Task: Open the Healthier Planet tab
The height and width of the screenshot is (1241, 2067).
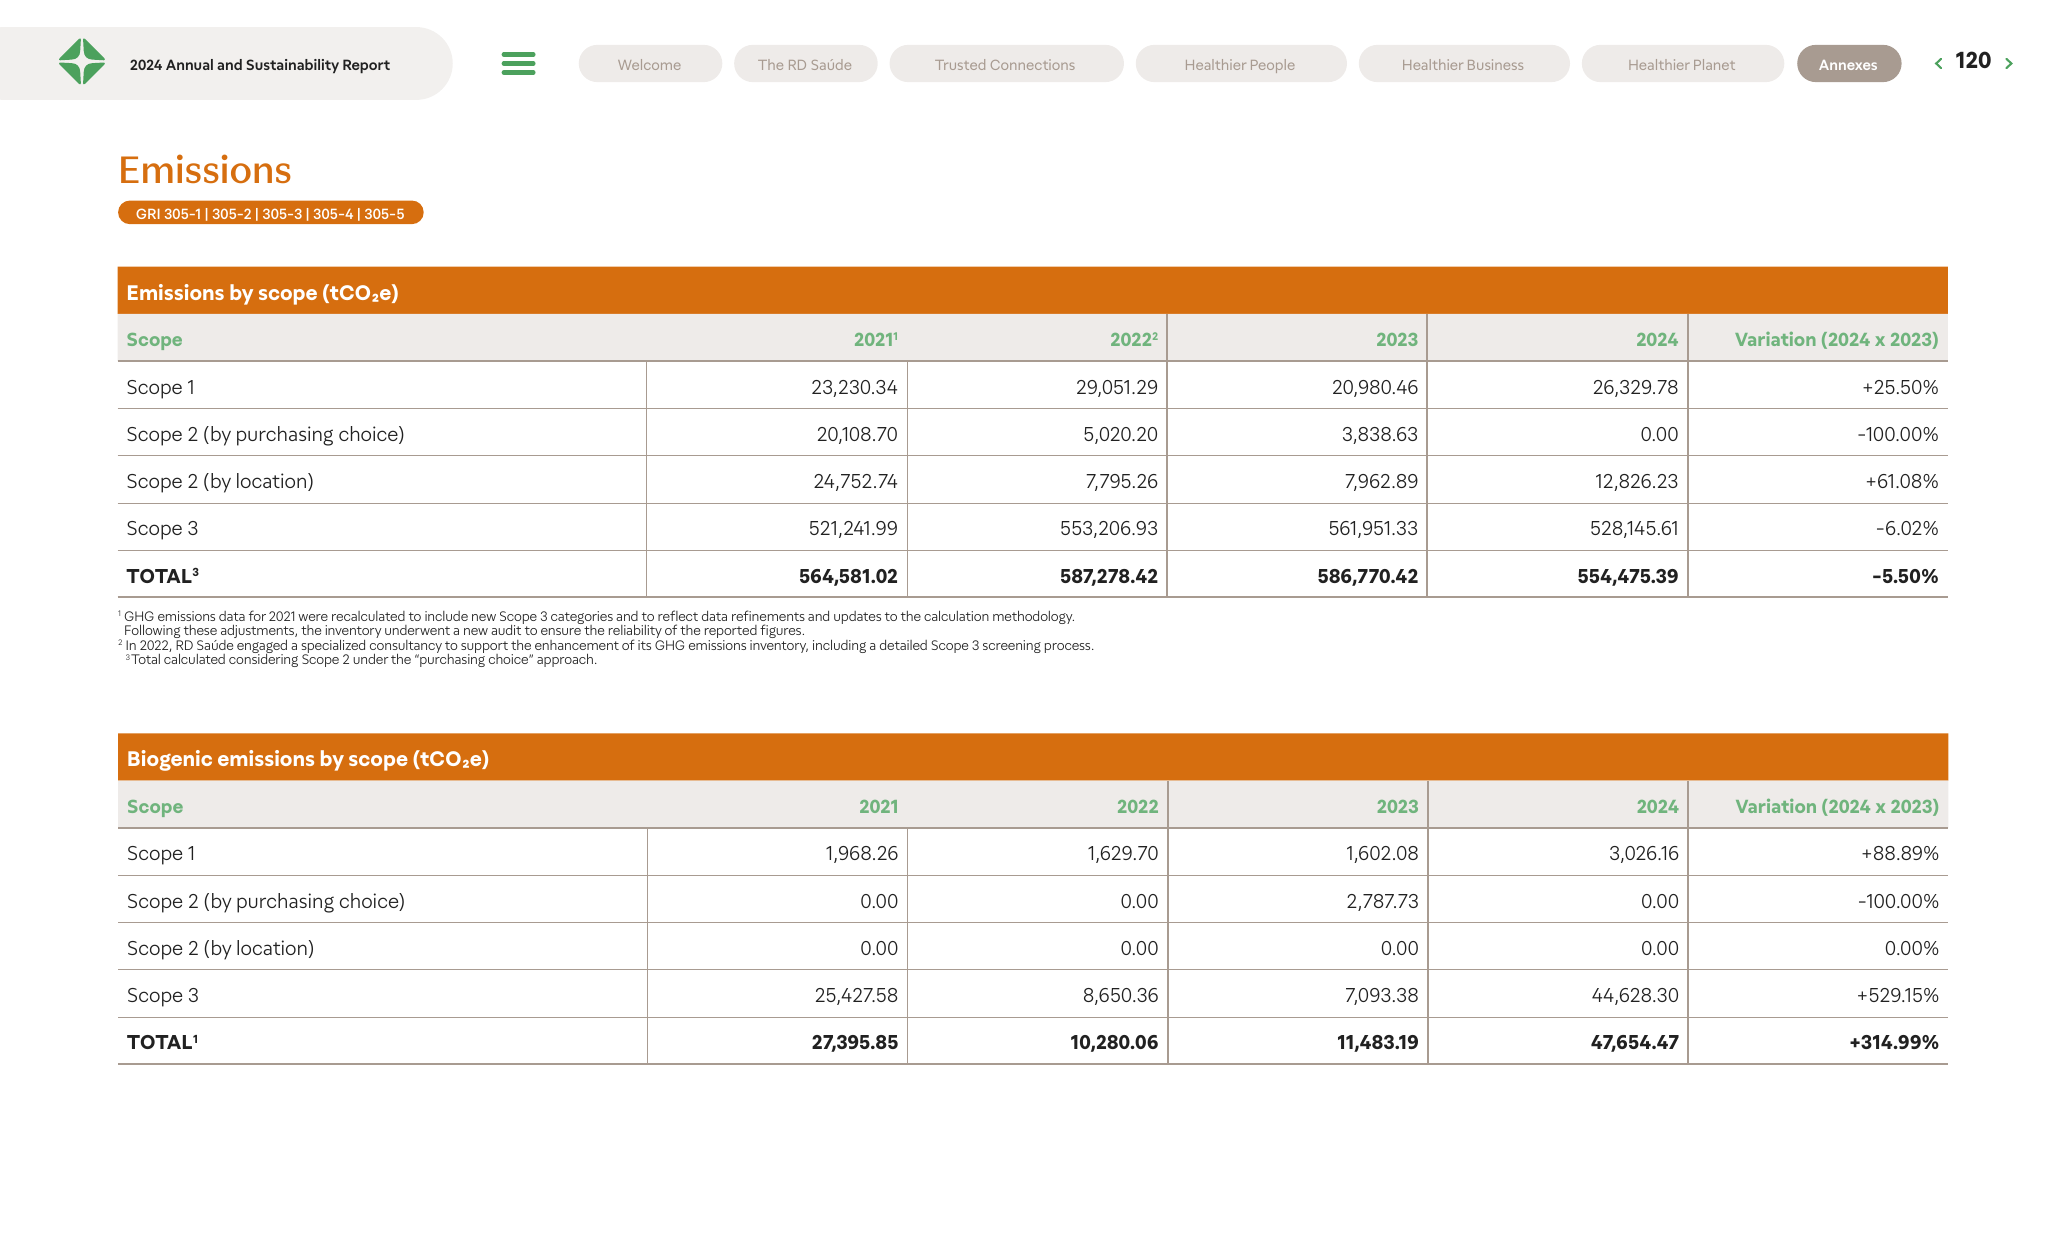Action: click(1682, 64)
